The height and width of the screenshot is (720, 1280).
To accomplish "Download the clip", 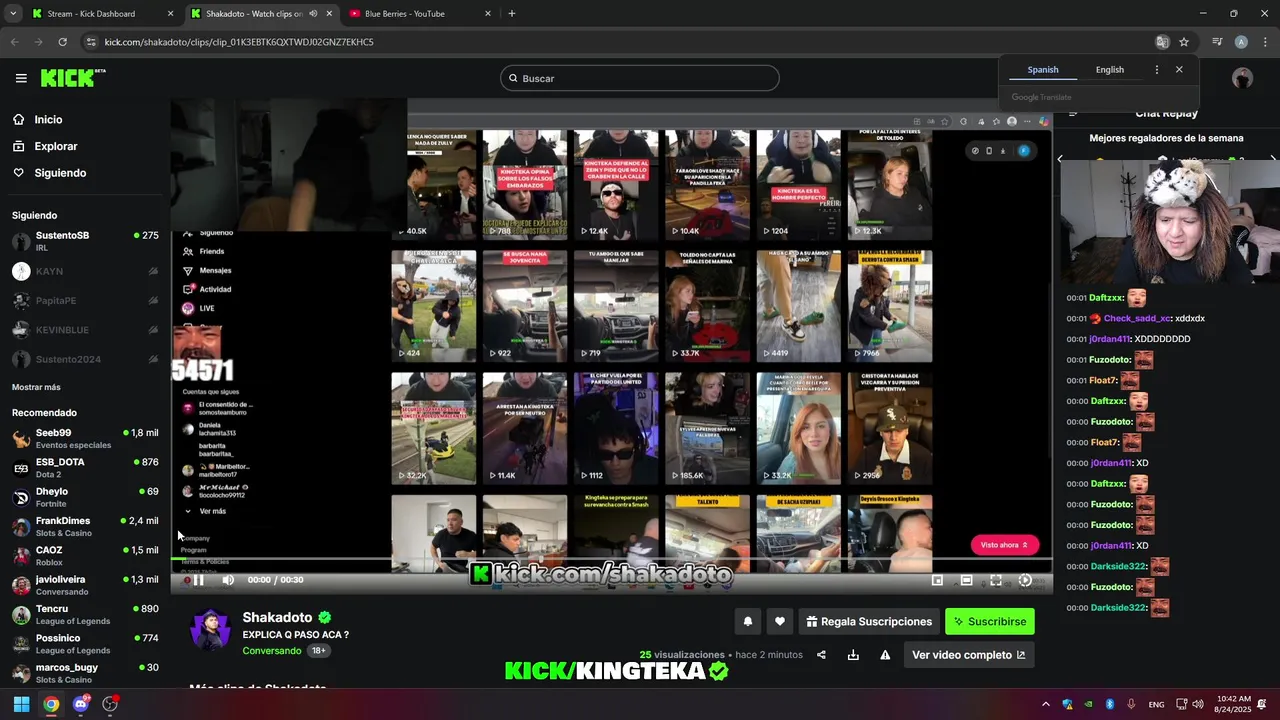I will click(853, 655).
